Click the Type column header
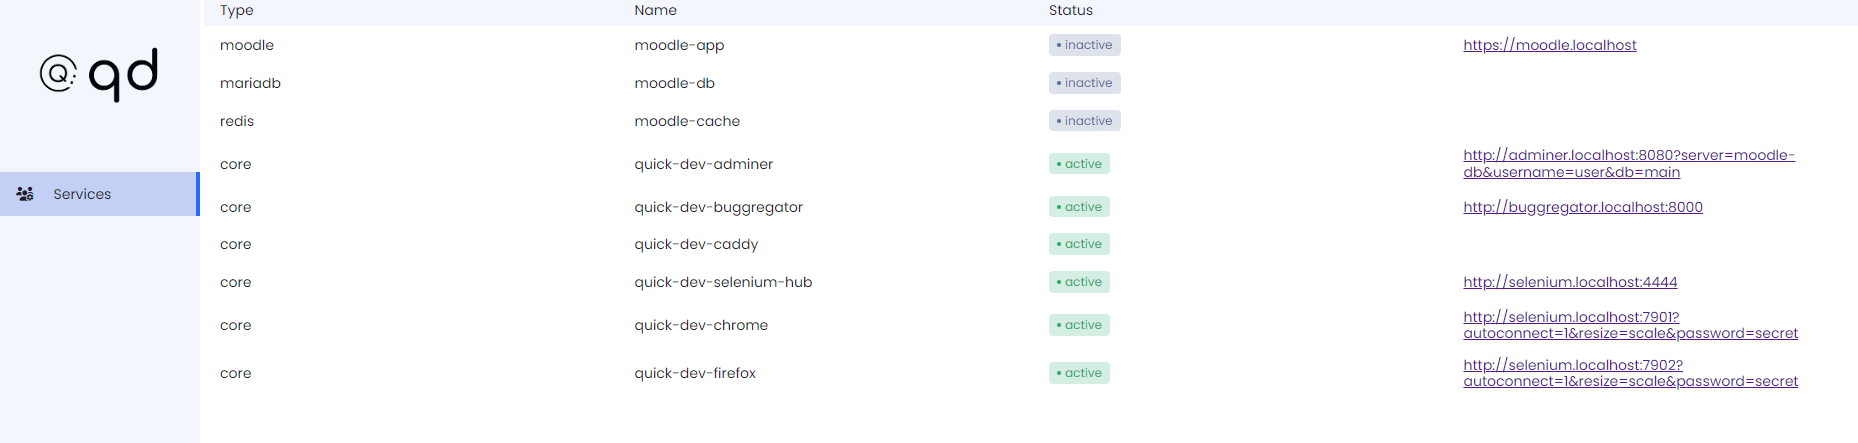The width and height of the screenshot is (1858, 443). pyautogui.click(x=237, y=10)
